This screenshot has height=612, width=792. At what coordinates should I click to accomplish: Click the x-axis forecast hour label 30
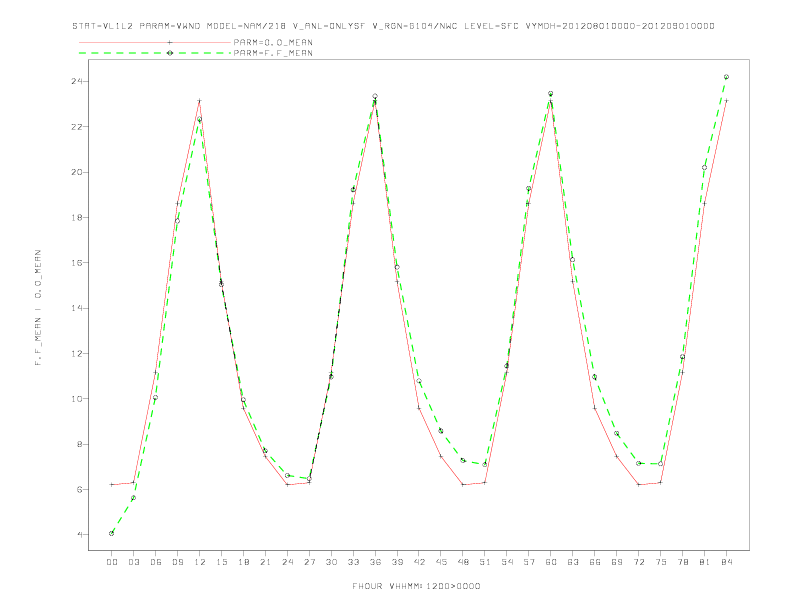331,562
